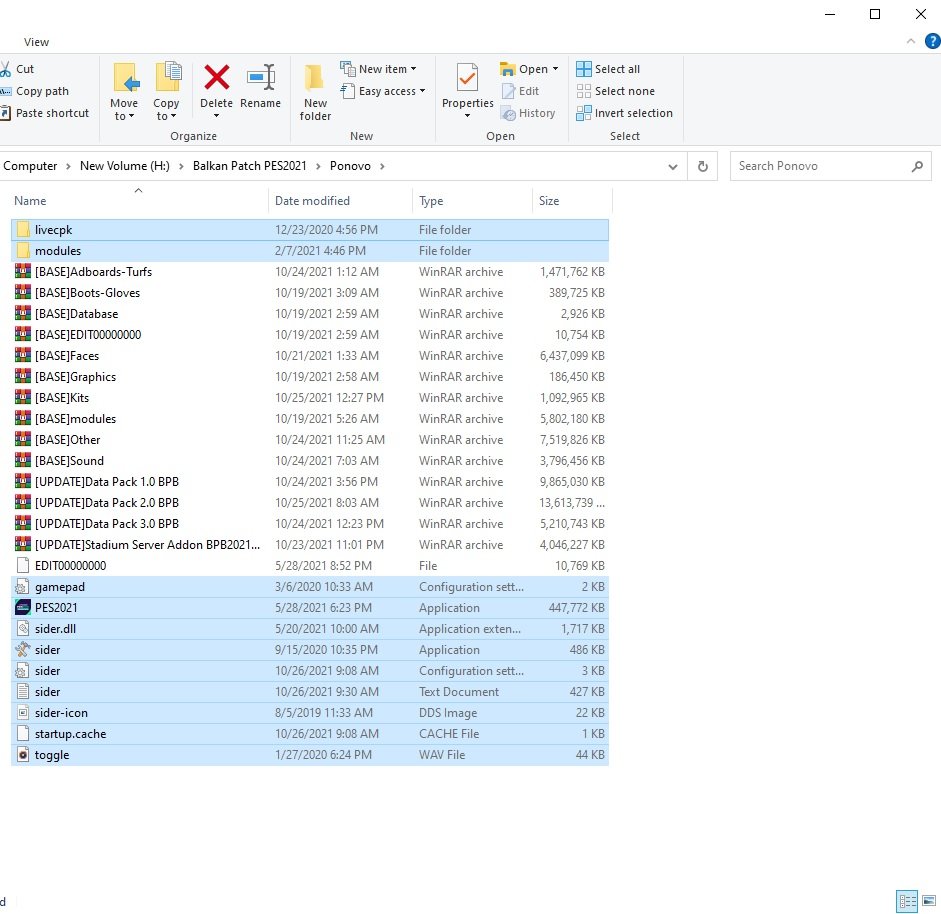Select the PES2021 application file
941x914 pixels.
tap(56, 608)
